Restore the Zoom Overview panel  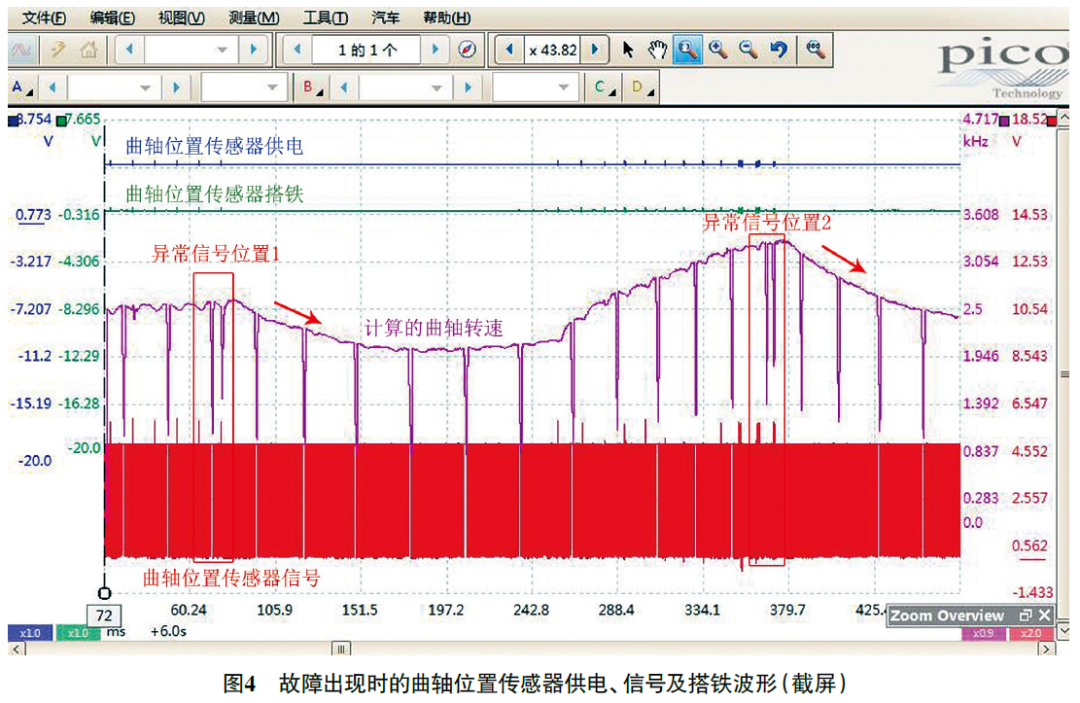pos(1026,615)
